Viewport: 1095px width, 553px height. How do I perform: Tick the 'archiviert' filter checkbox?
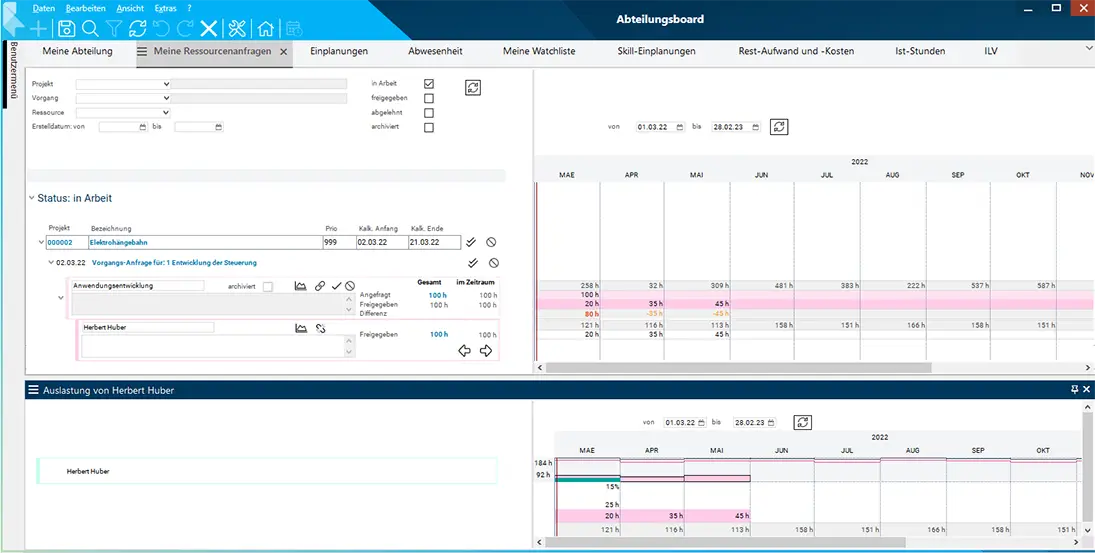point(429,128)
